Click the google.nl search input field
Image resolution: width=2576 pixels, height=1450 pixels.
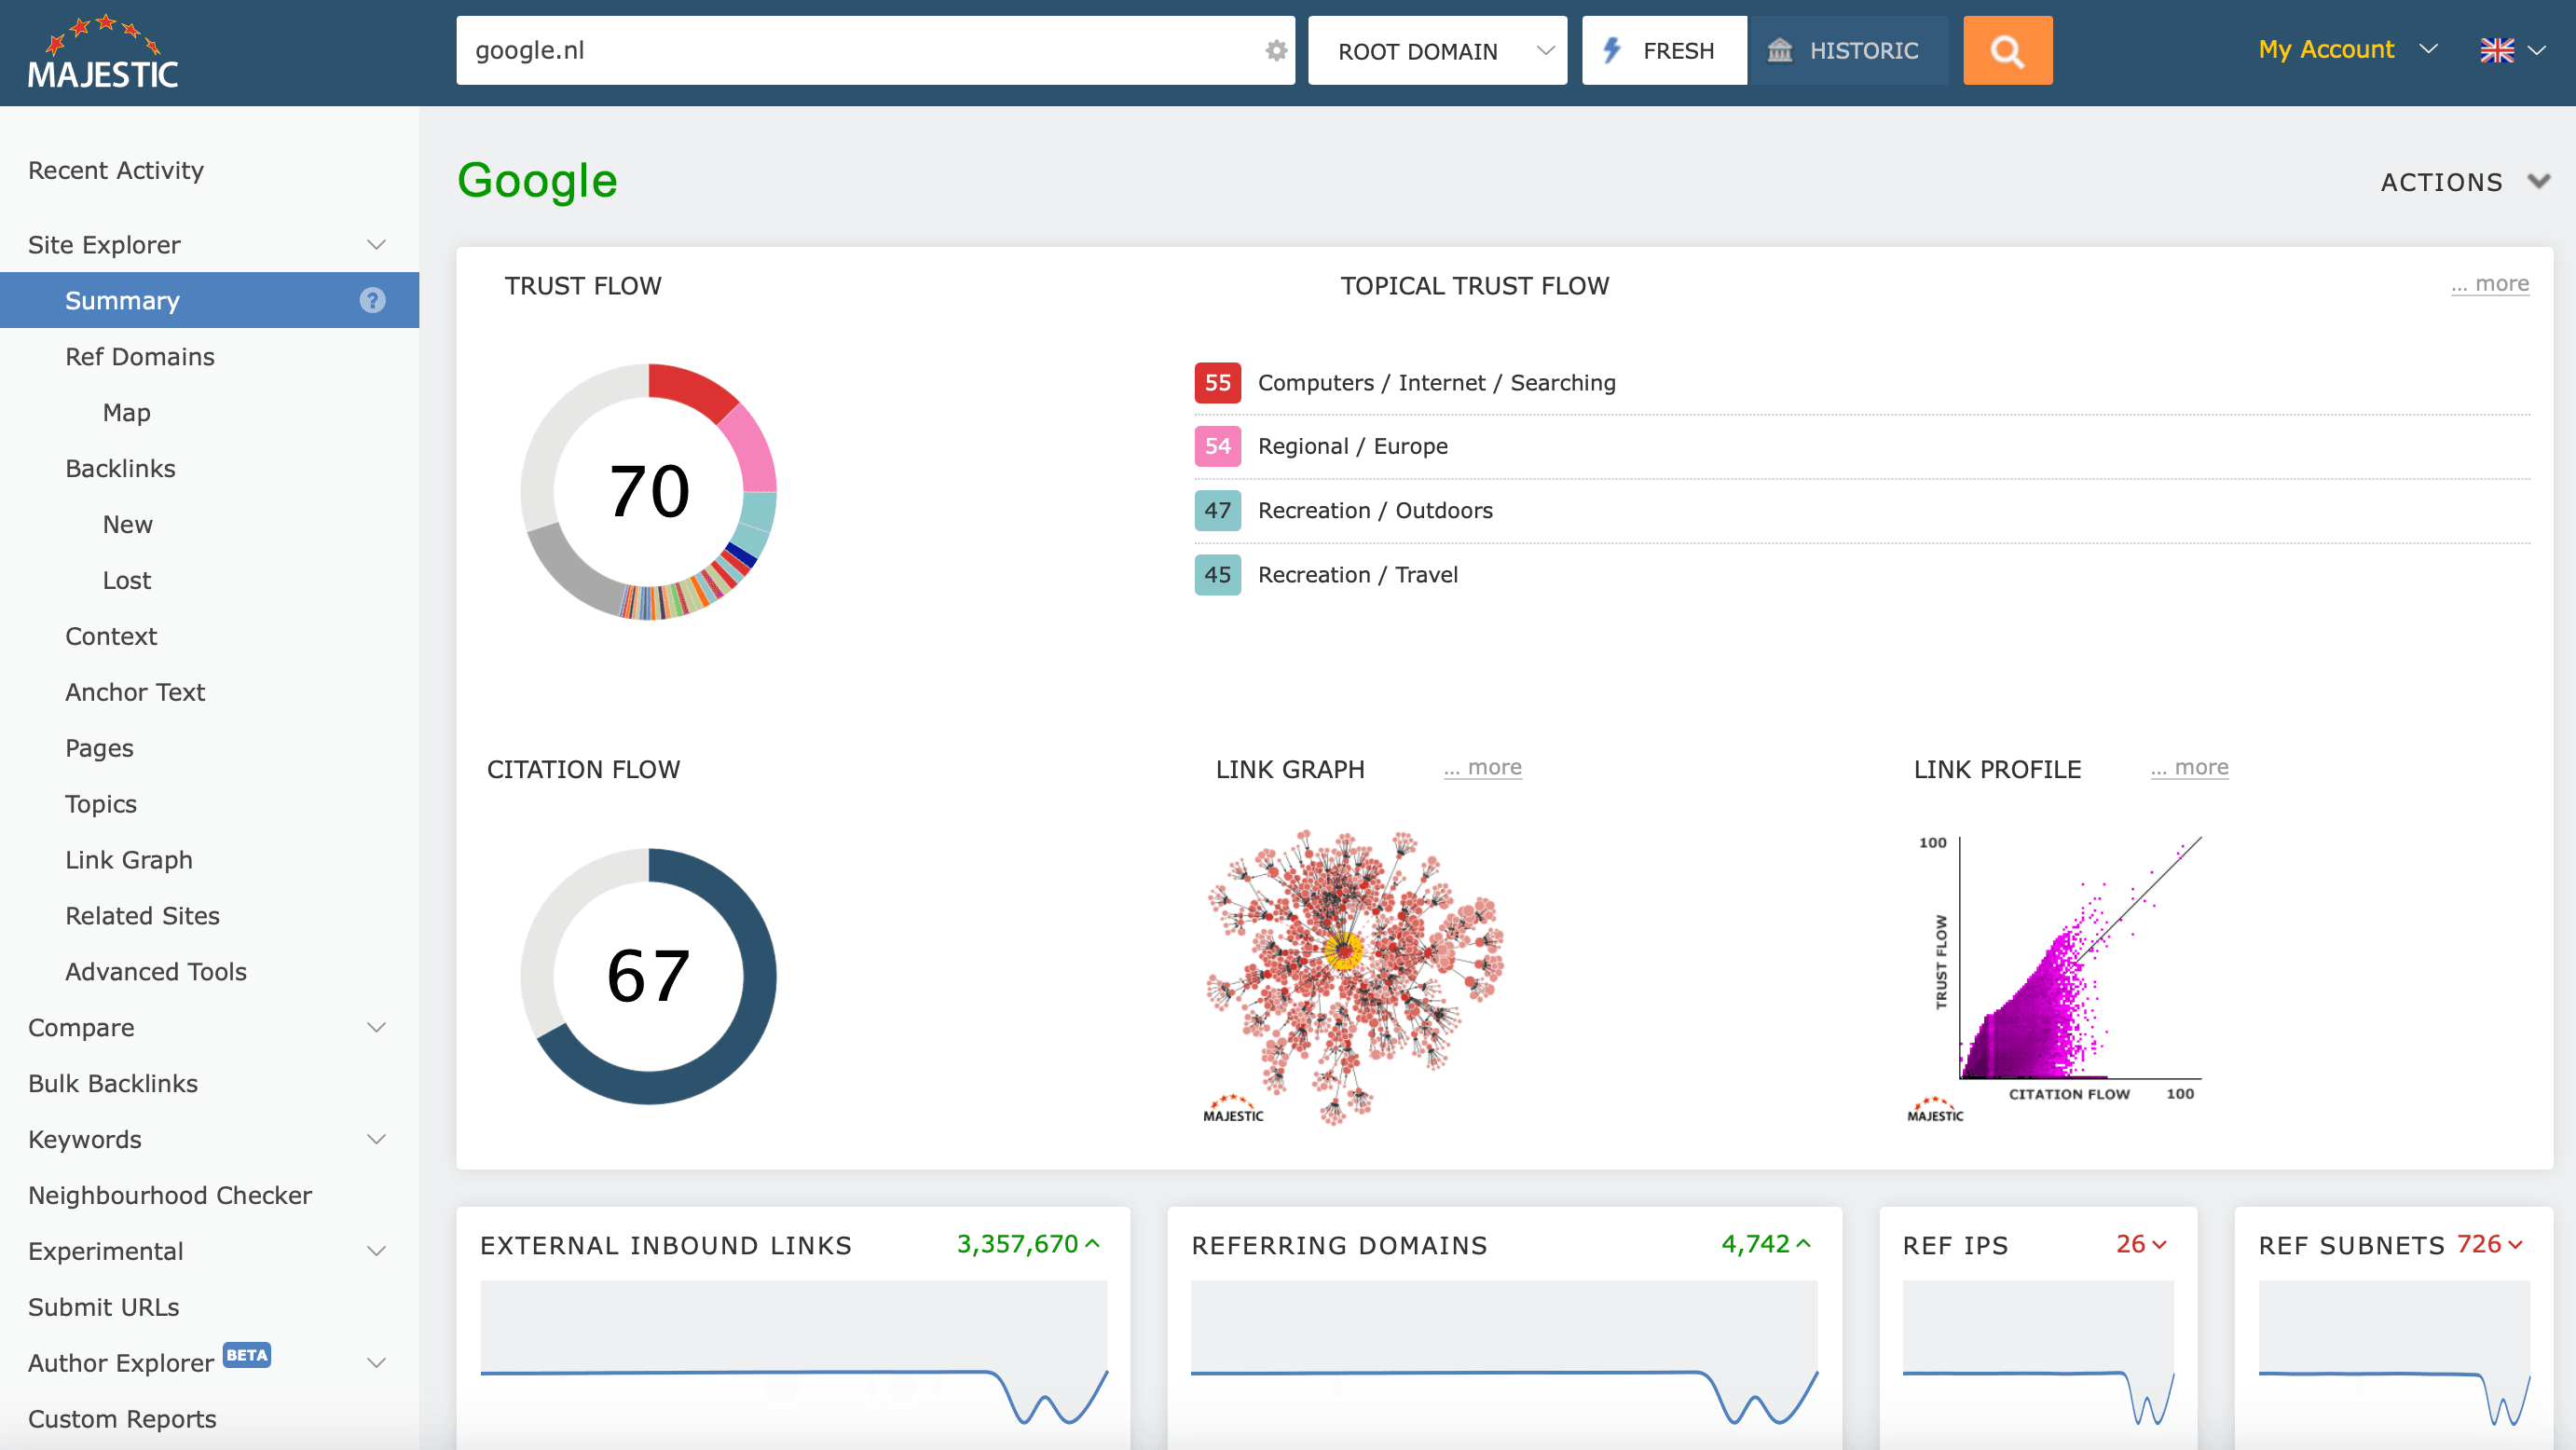pyautogui.click(x=860, y=51)
